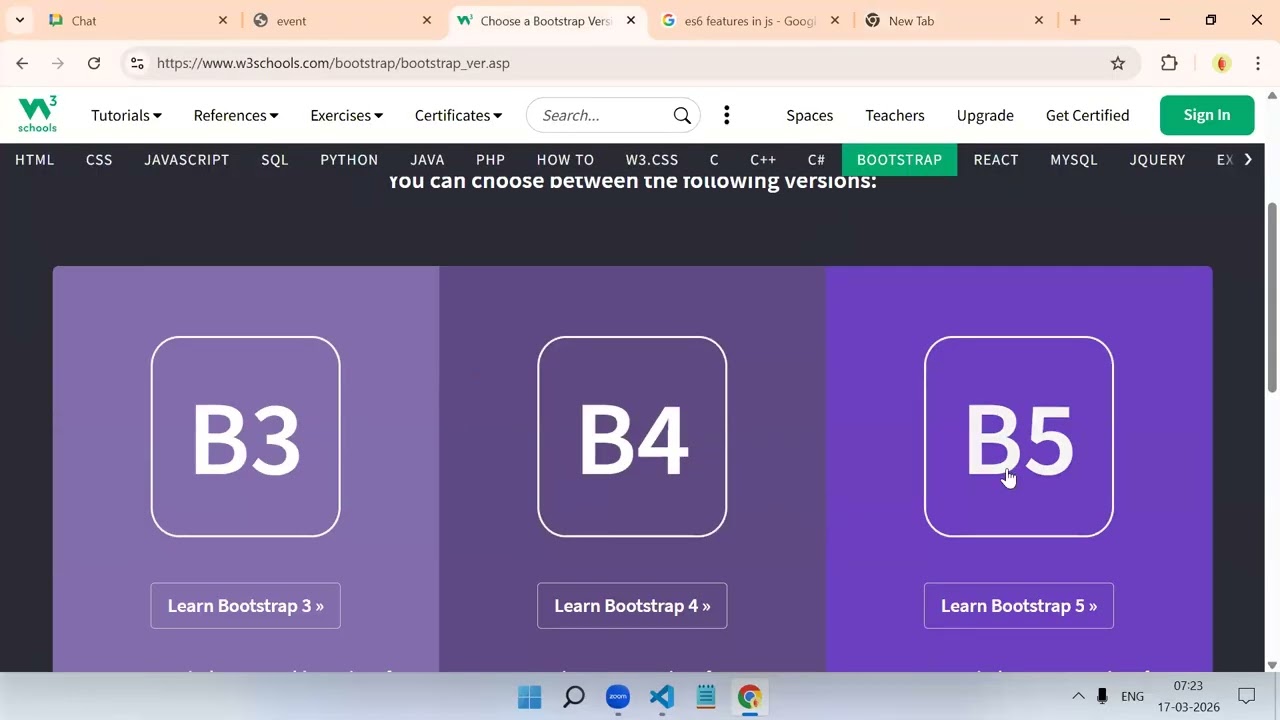Click the B4 Bootstrap logo tile
Image resolution: width=1280 pixels, height=720 pixels.
pos(632,437)
